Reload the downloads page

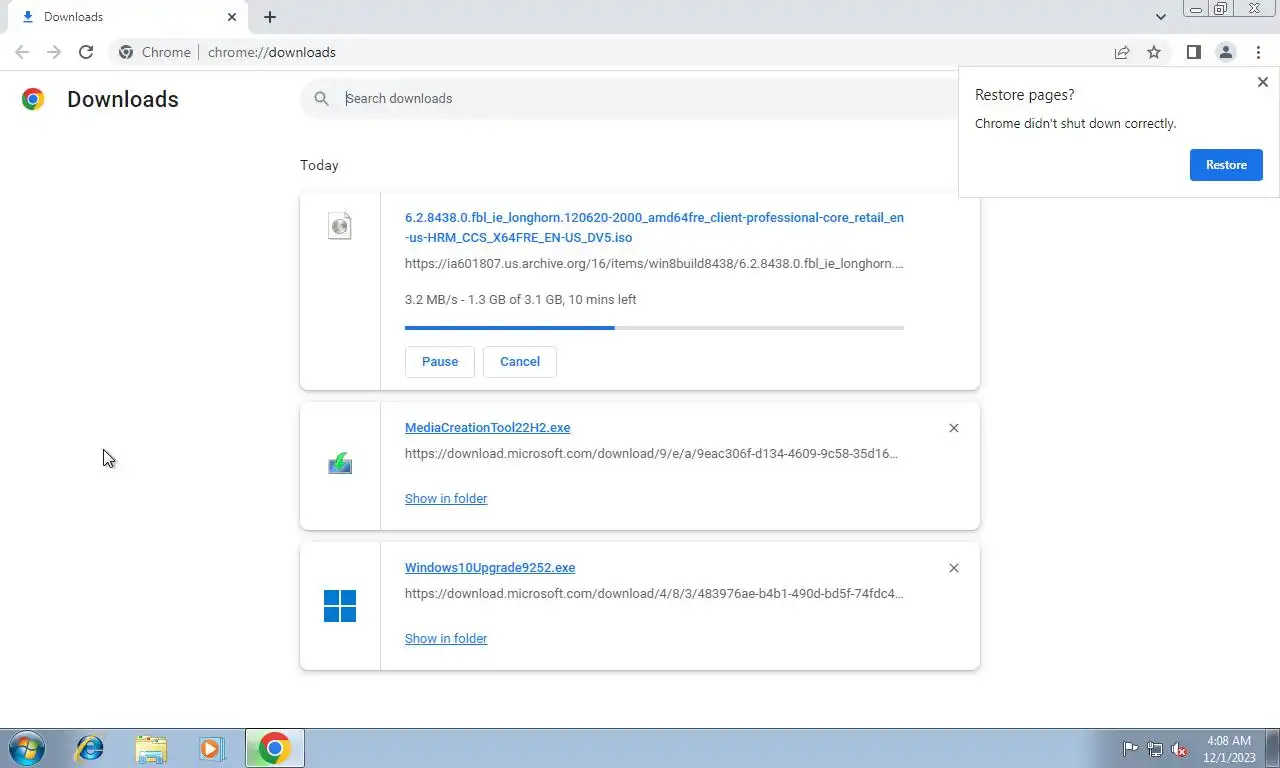(86, 52)
